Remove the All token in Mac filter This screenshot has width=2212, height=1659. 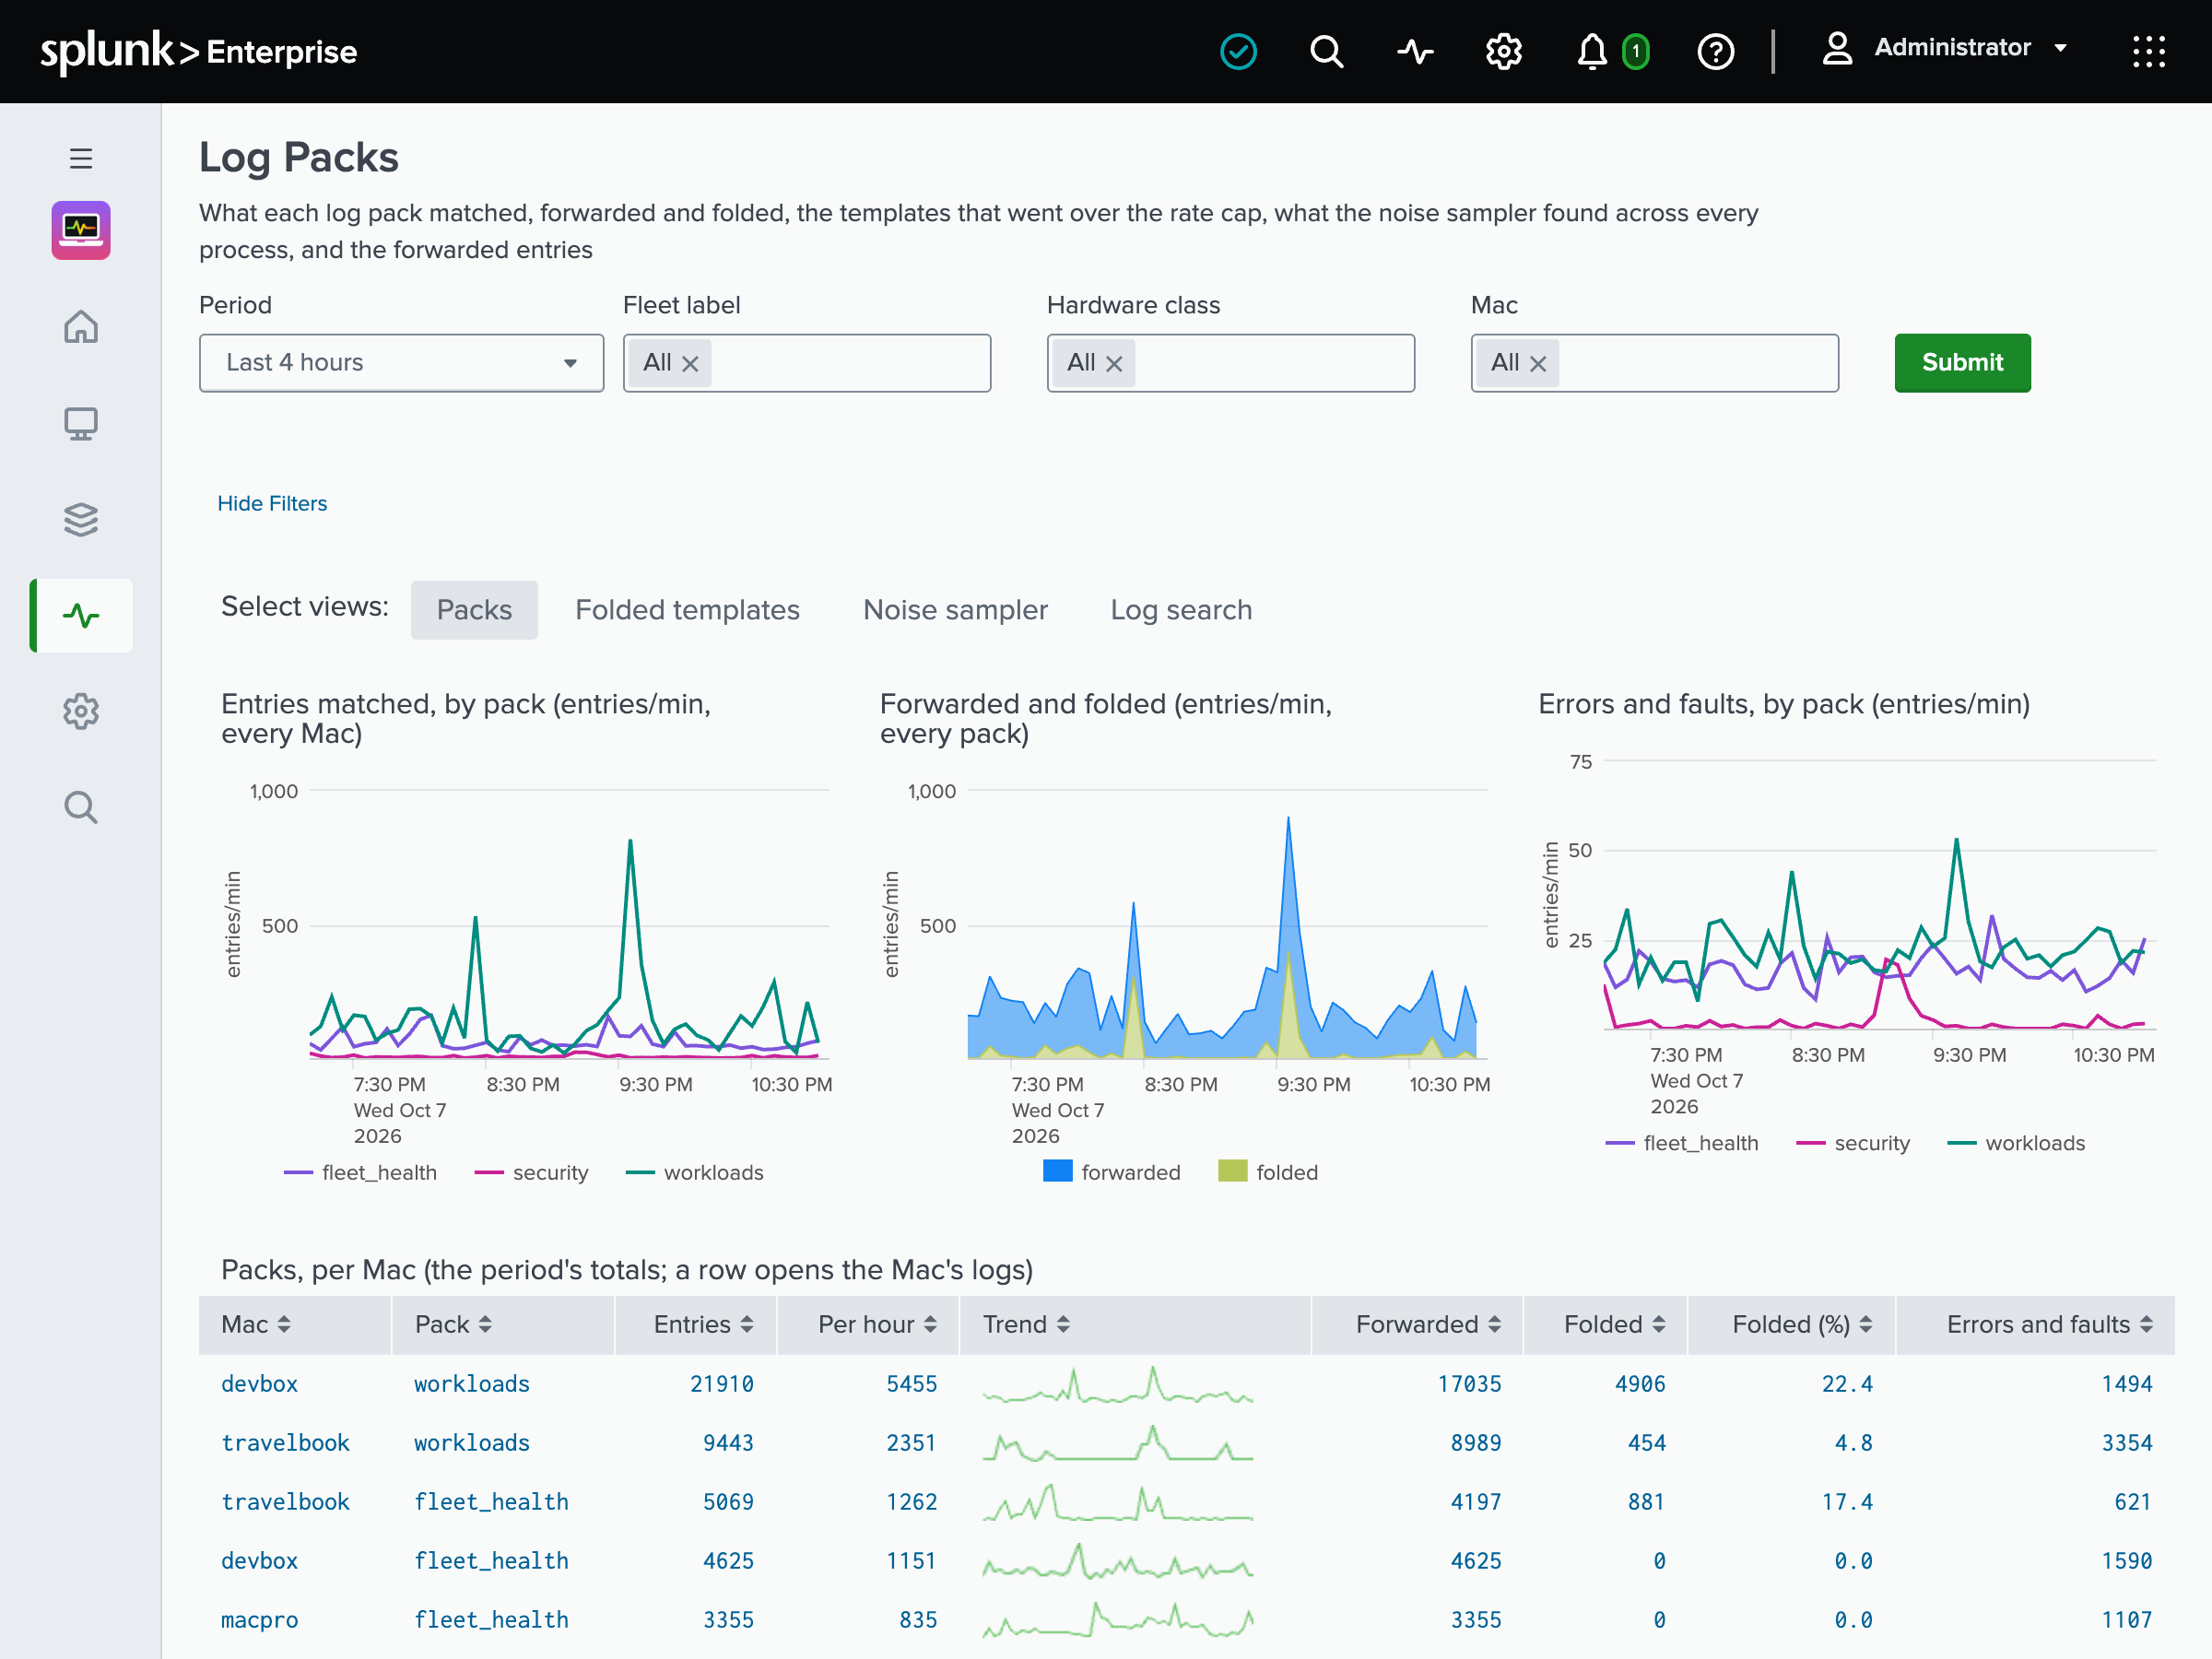[1538, 364]
